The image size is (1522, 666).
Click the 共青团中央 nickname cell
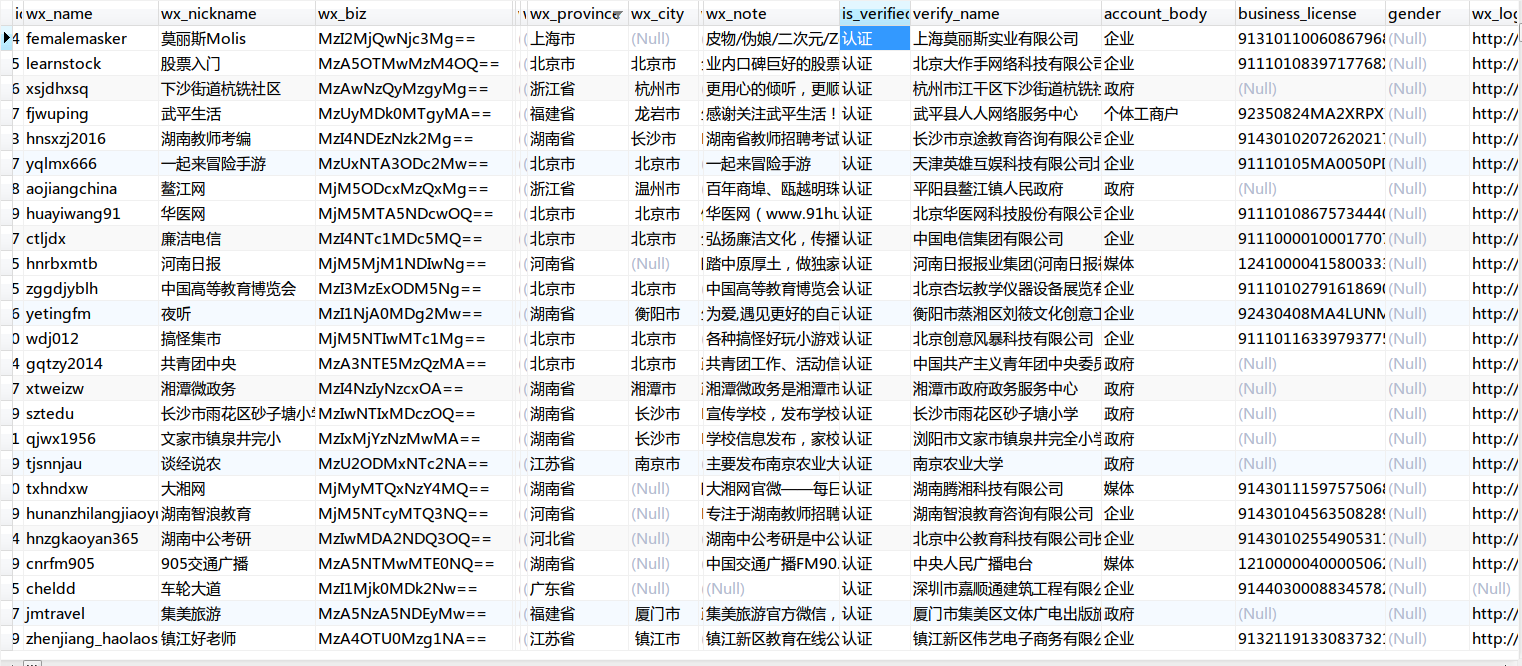pyautogui.click(x=236, y=364)
